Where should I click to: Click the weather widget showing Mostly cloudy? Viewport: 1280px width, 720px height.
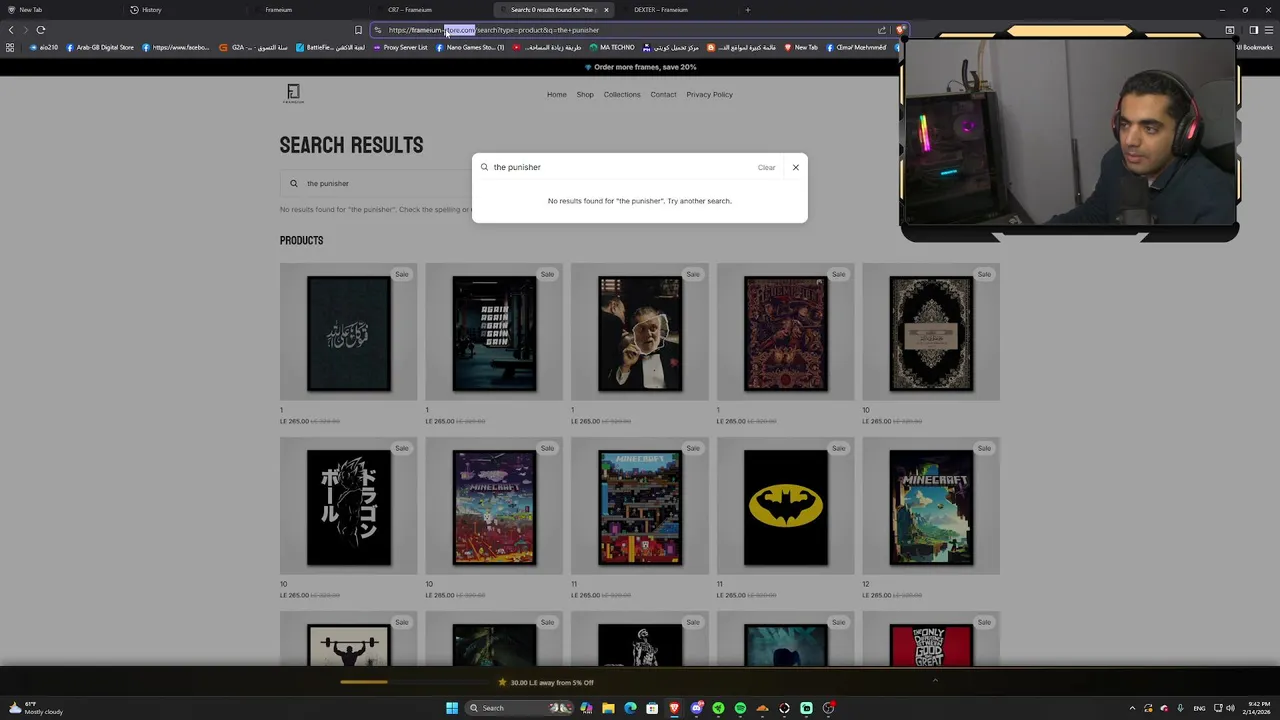(x=36, y=708)
